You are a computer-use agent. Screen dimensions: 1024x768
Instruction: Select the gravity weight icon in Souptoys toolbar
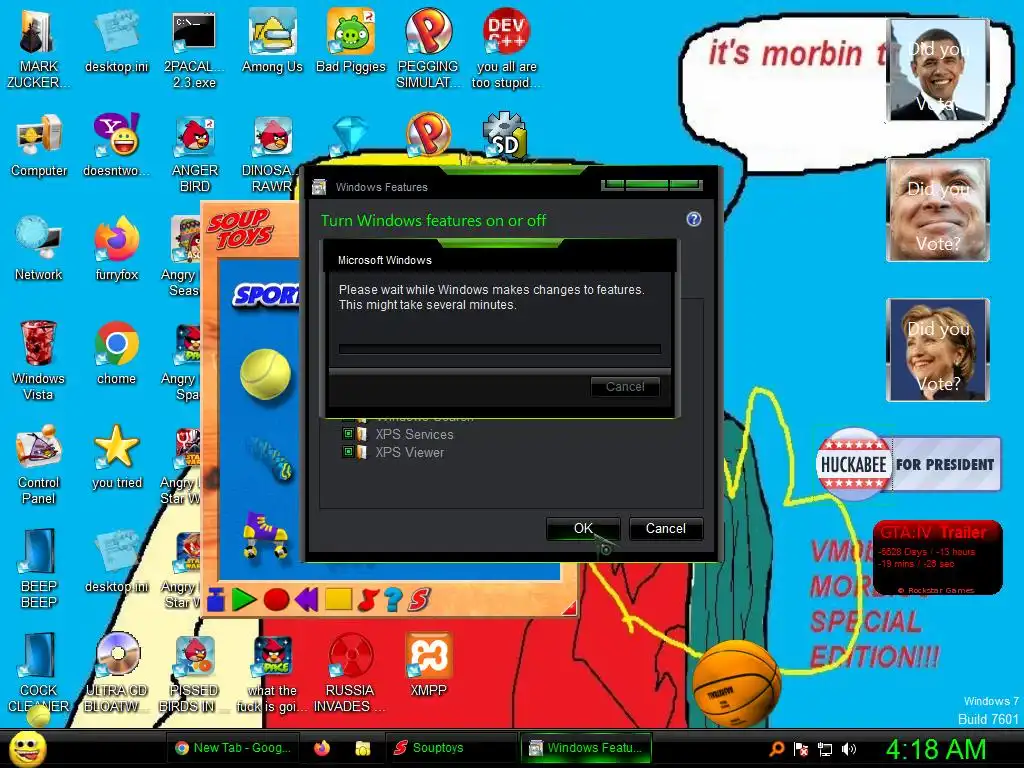tap(216, 599)
